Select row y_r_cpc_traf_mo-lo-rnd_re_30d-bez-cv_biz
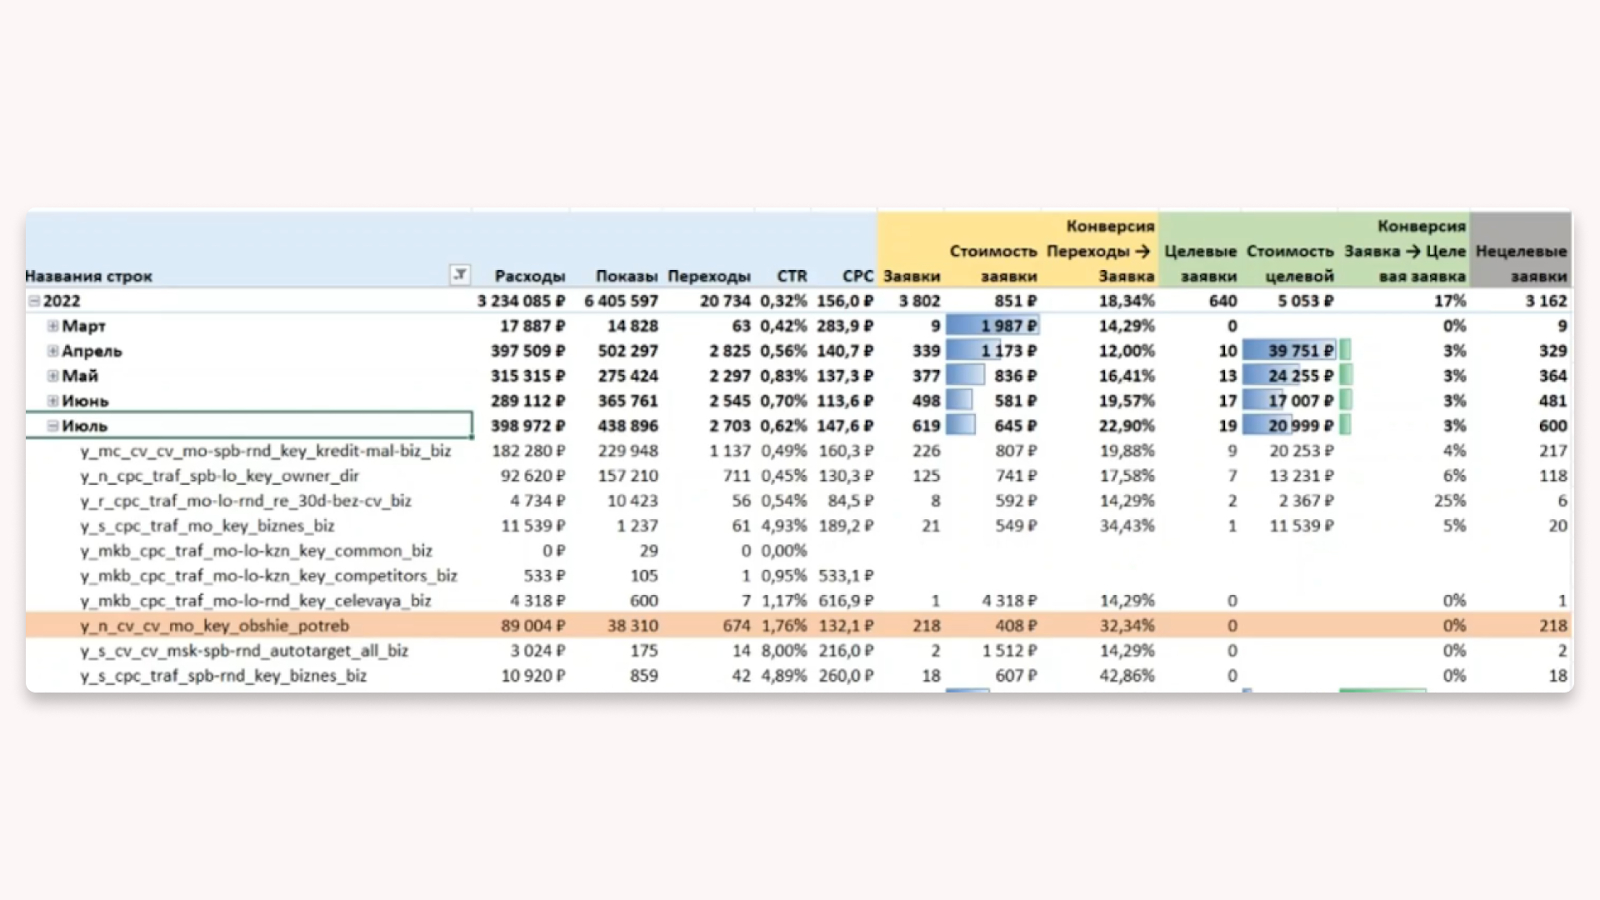This screenshot has width=1600, height=900. [799, 501]
